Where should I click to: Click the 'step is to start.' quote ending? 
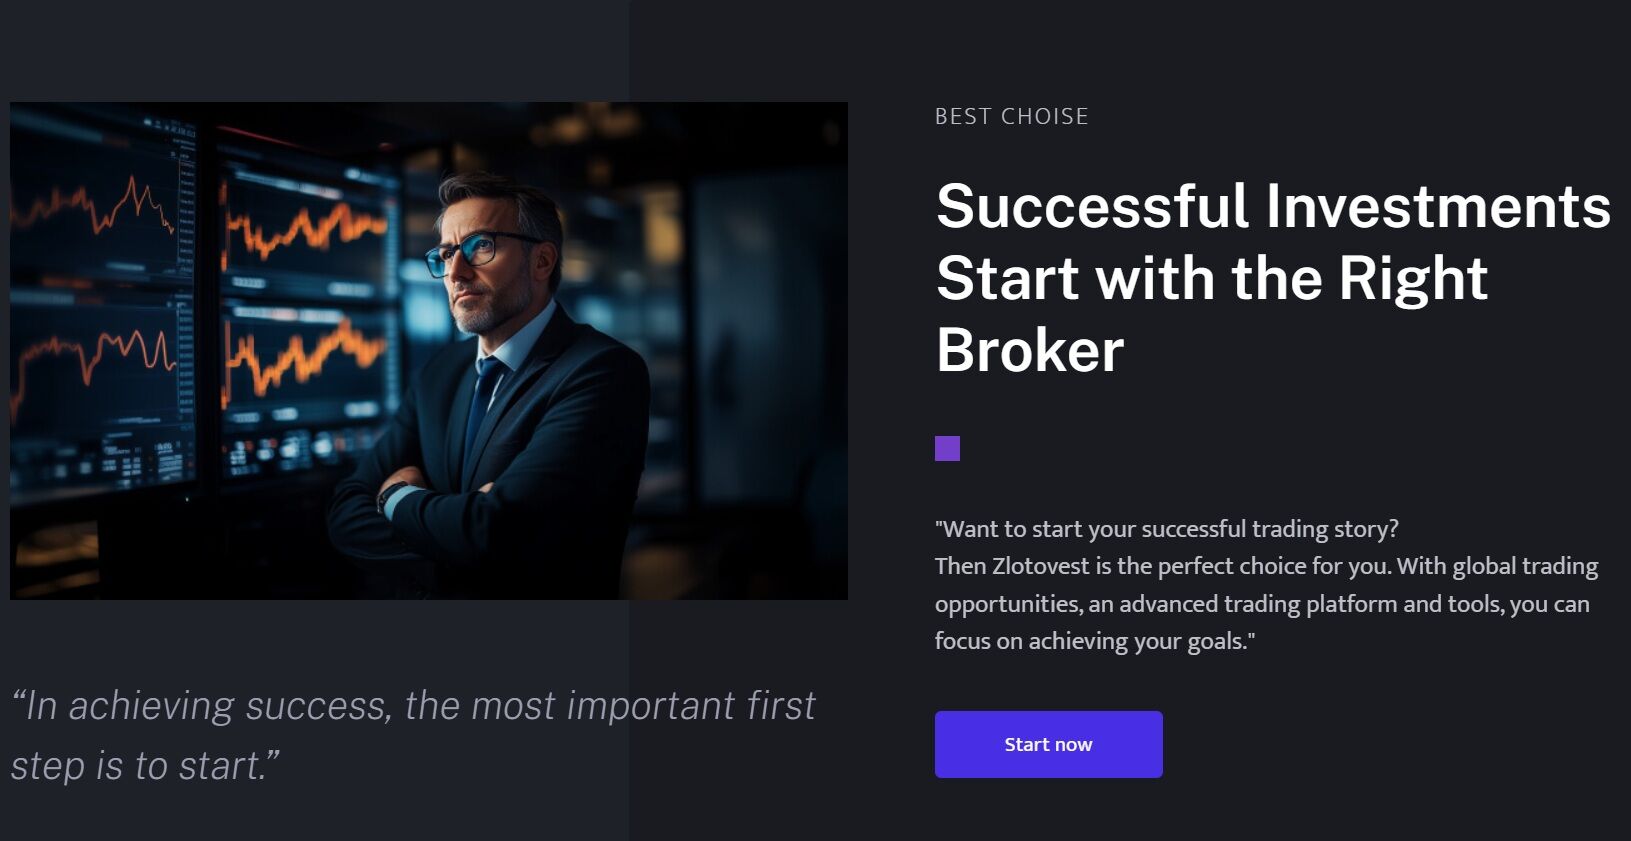click(x=145, y=766)
